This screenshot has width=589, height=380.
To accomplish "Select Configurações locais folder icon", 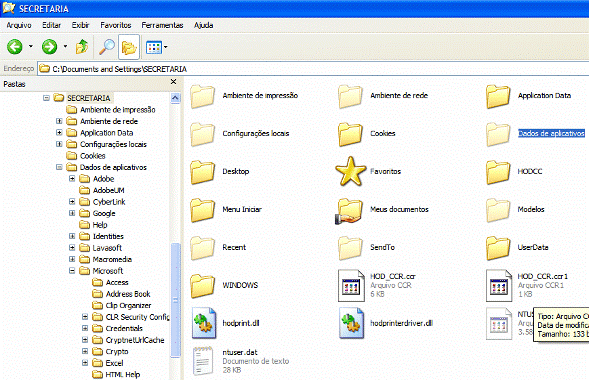I will 202,134.
